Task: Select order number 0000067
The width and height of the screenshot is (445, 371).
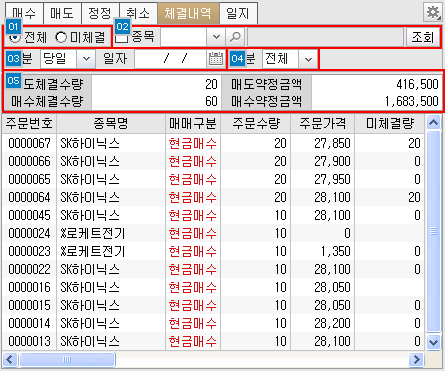Action: pos(29,143)
